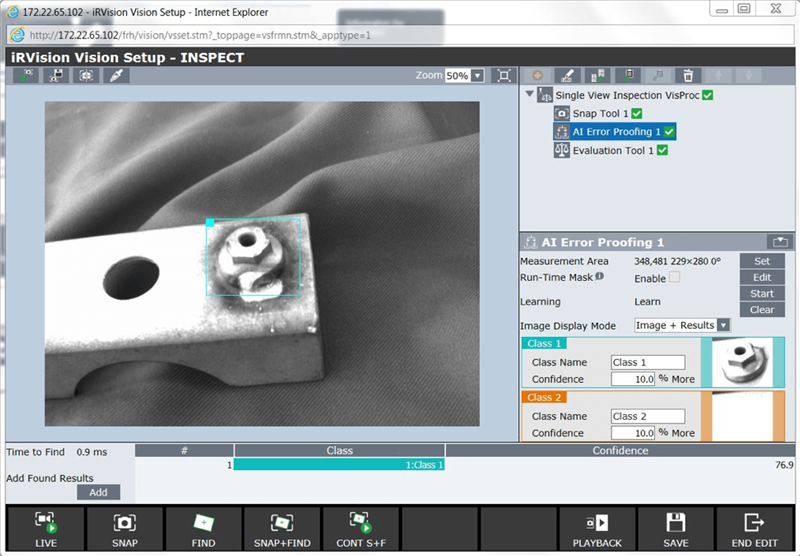800x556 pixels.
Task: Select Snap Tool 1 in the tree
Action: 600,114
